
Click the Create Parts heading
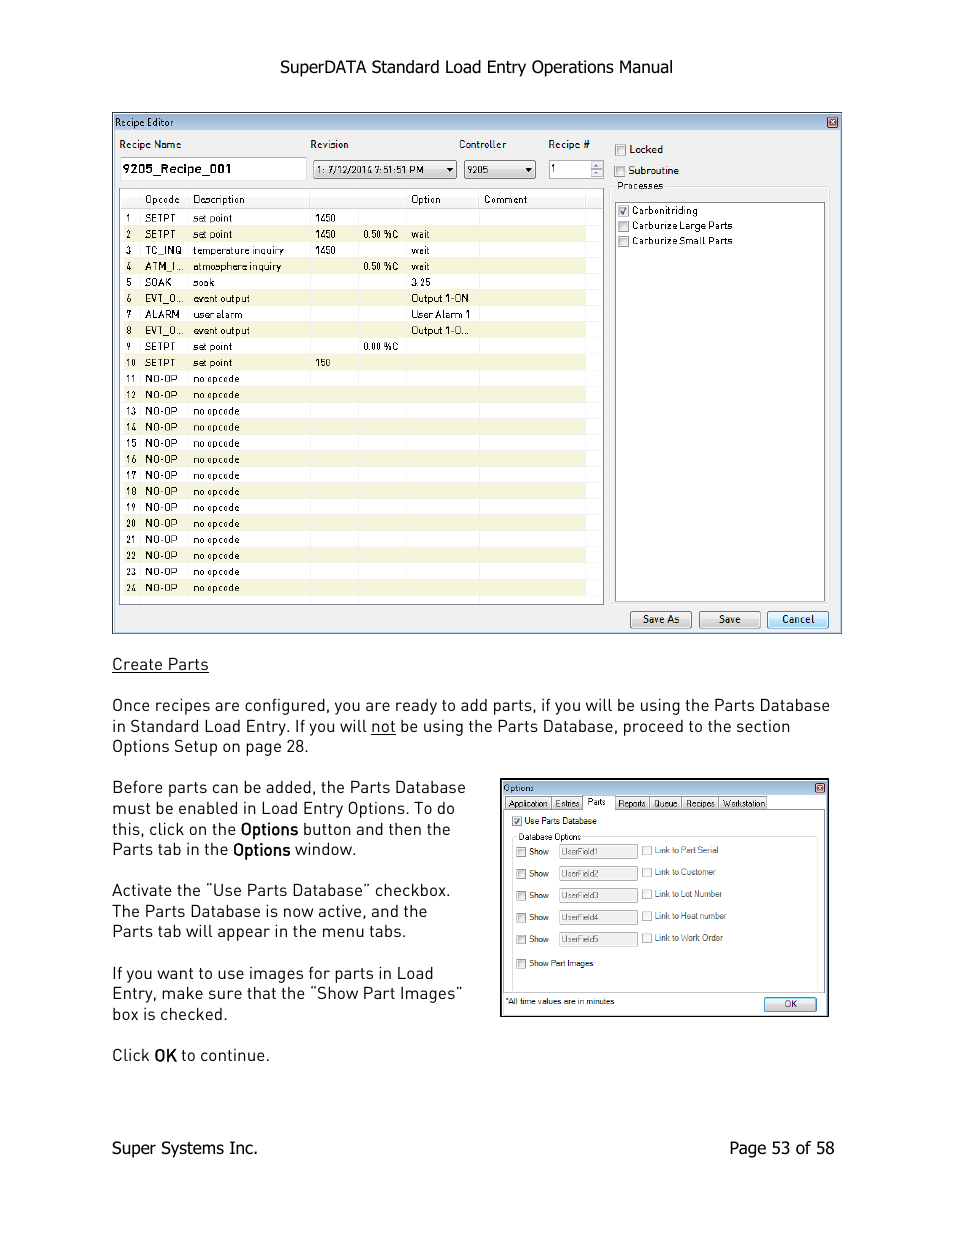coord(161,665)
